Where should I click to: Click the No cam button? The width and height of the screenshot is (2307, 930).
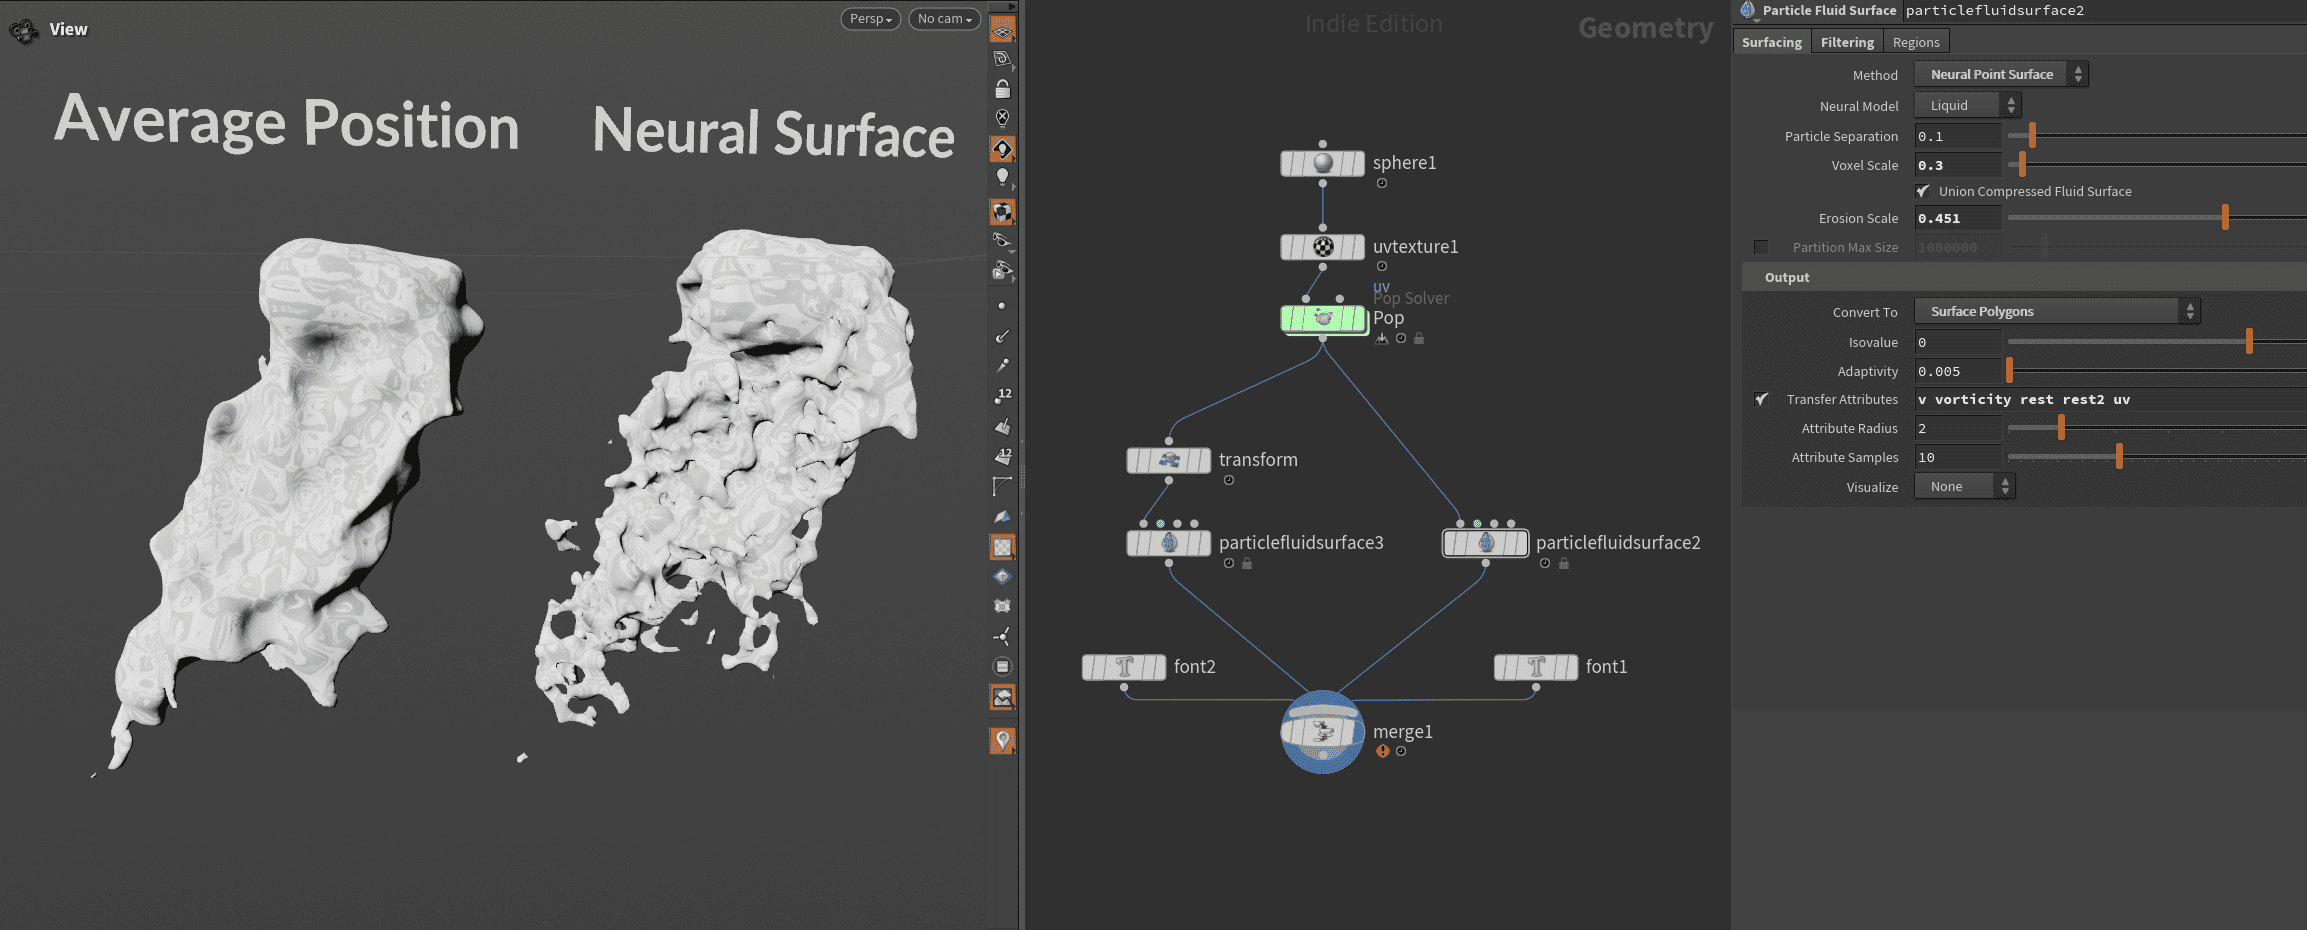941,18
